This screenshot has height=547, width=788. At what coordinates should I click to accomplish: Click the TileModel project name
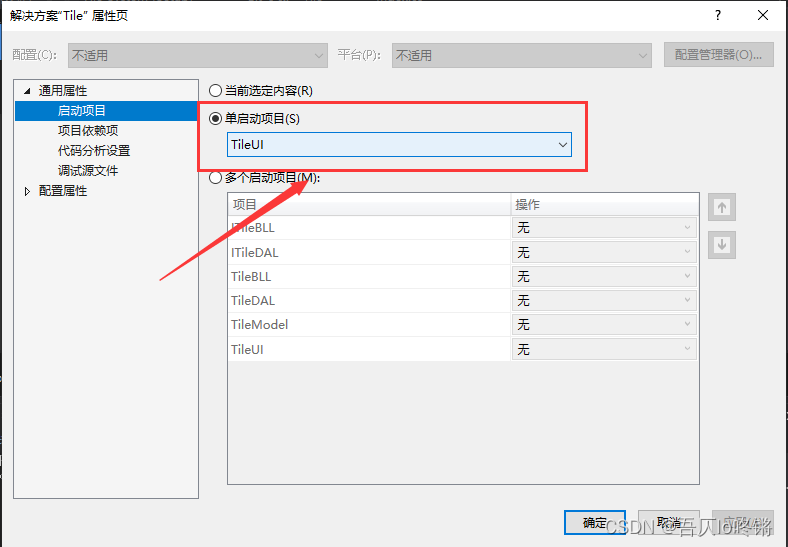coord(259,325)
